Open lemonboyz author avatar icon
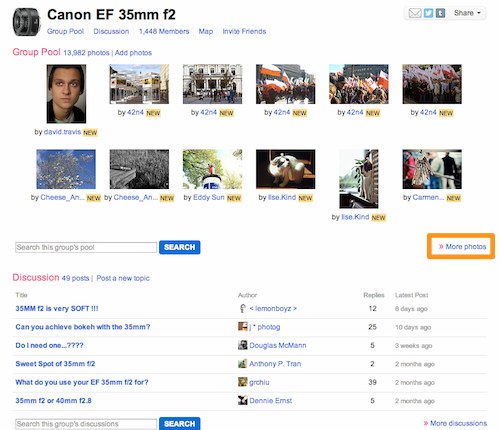Viewport: 500px width, 430px height. click(x=243, y=308)
